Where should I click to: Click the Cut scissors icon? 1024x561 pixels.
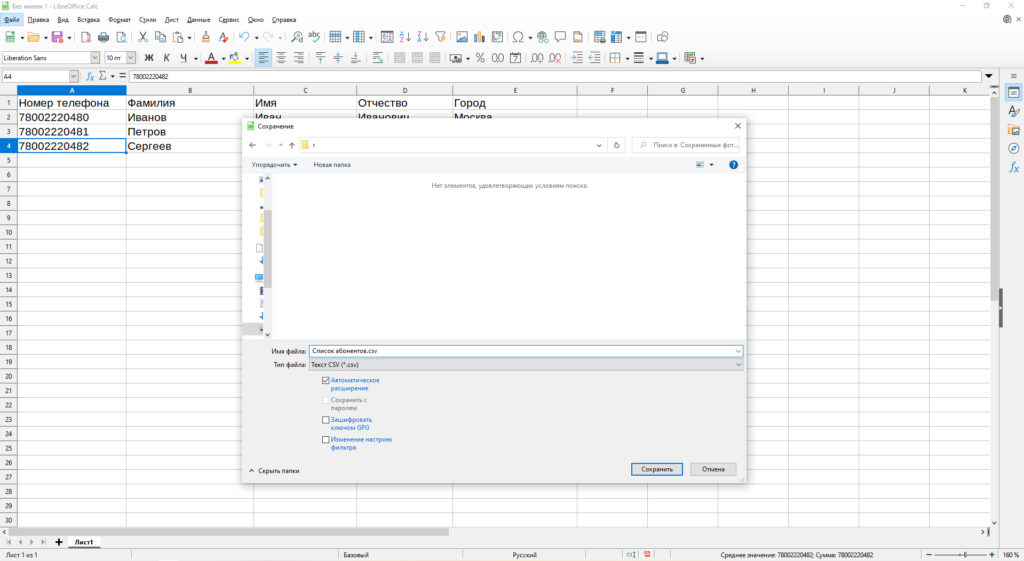coord(144,37)
